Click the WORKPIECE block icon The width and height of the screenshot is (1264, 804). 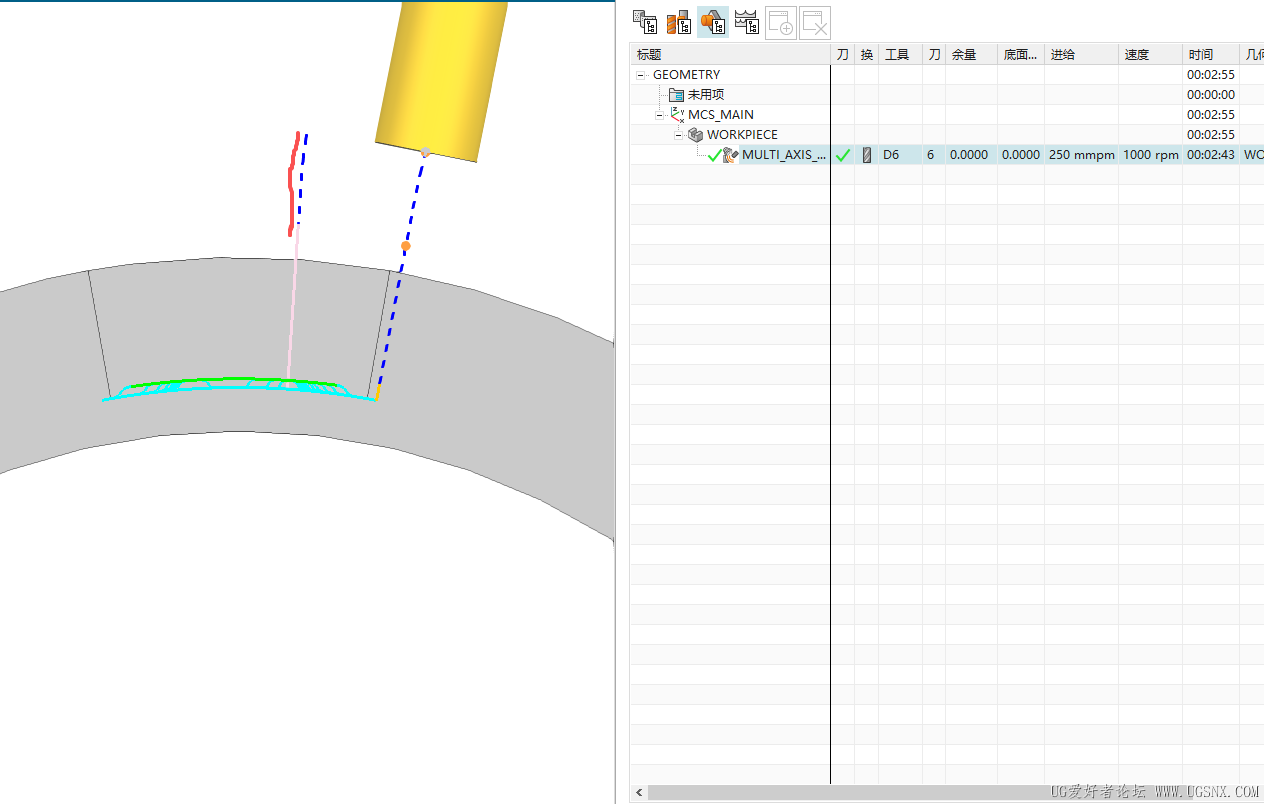tap(695, 135)
